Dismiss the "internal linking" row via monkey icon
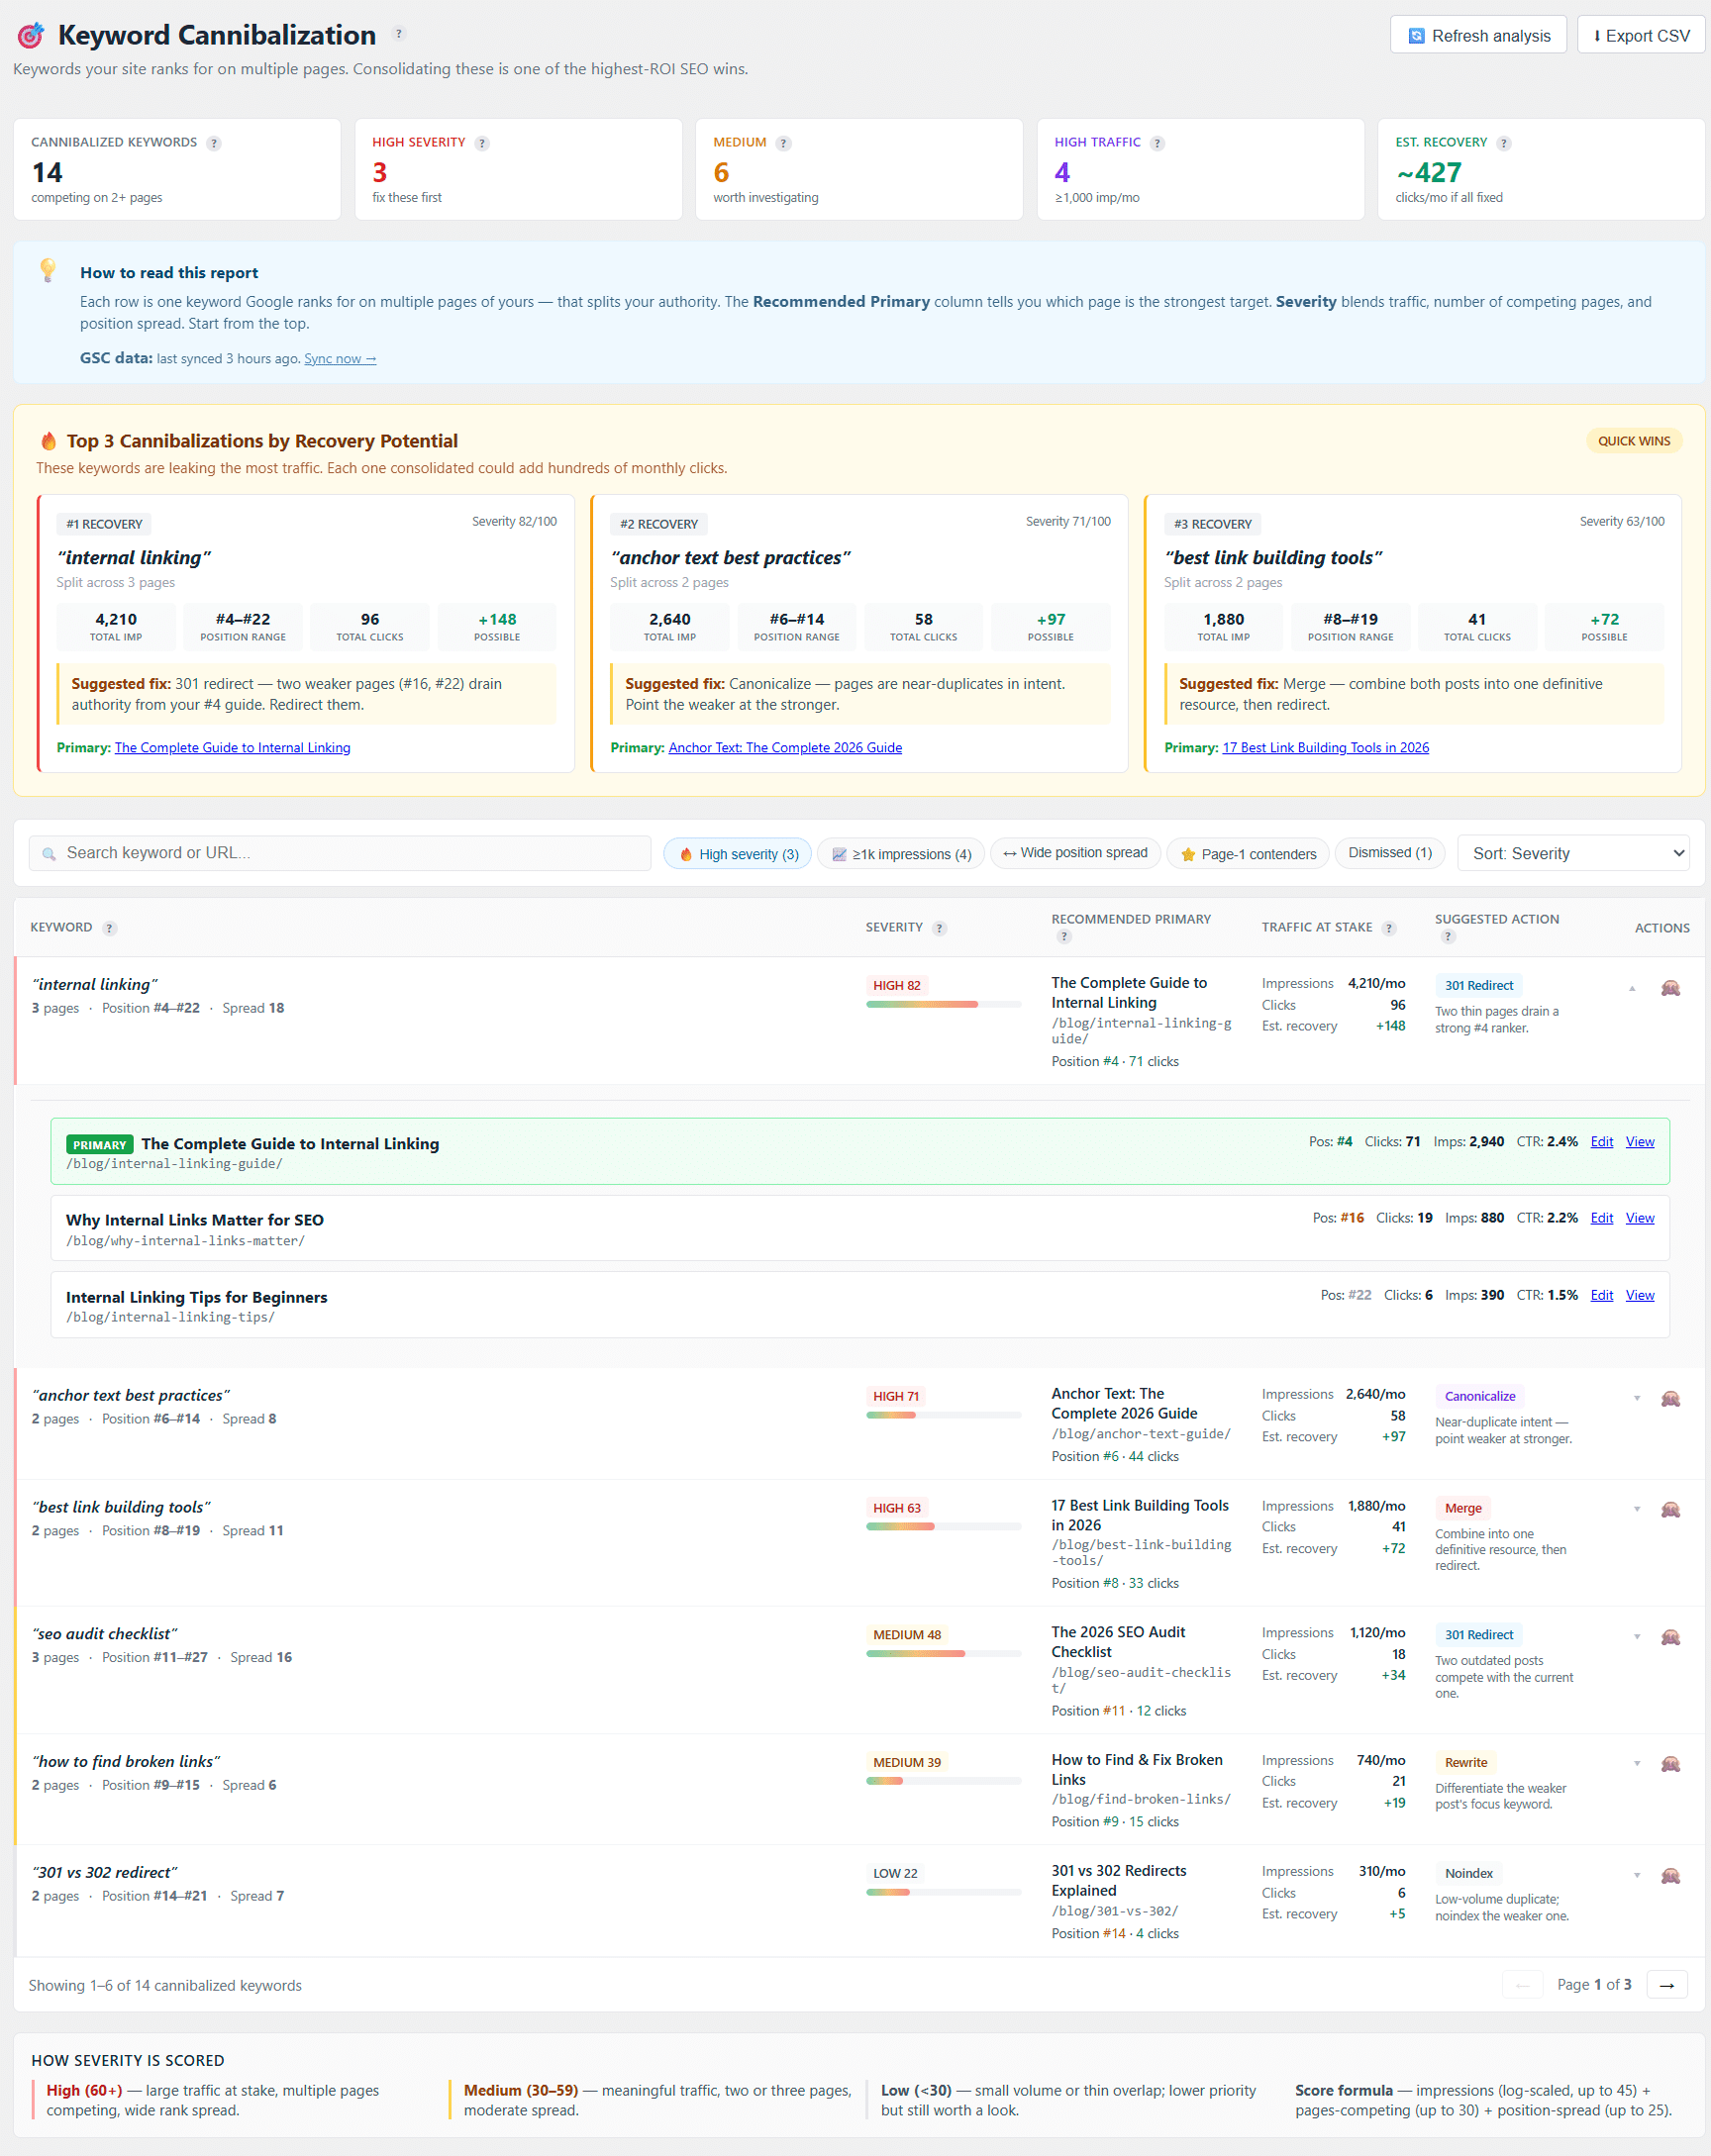Screen dimensions: 1711x2156 pos(1670,988)
